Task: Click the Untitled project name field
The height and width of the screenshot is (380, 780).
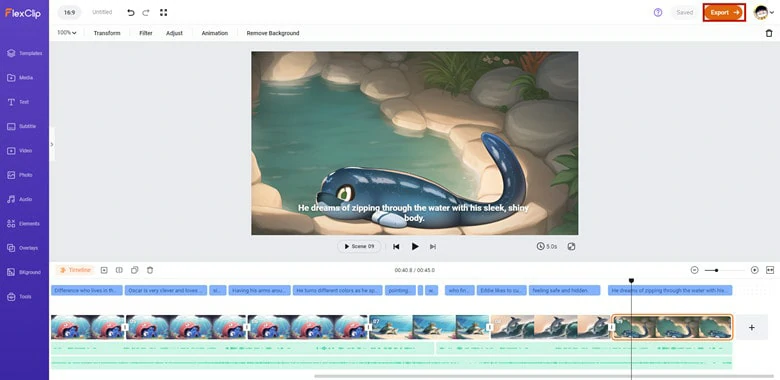Action: (102, 12)
